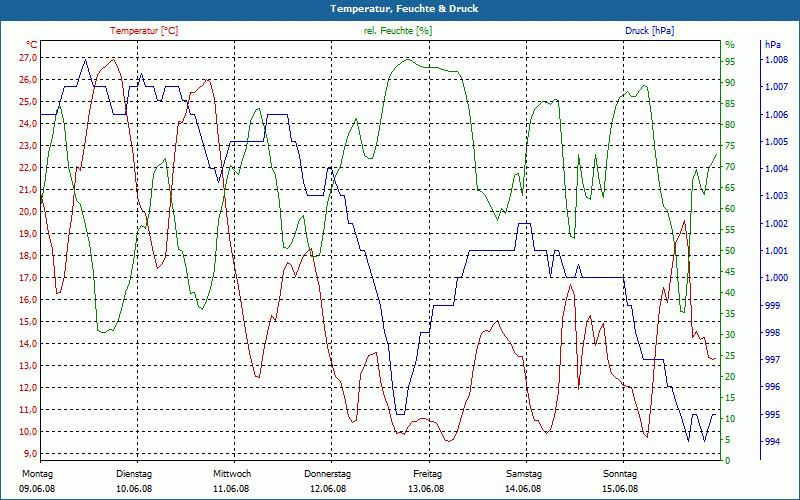Screen dimensions: 800x500
Task: Click the '1.000' pressure axis value
Action: pyautogui.click(x=777, y=278)
